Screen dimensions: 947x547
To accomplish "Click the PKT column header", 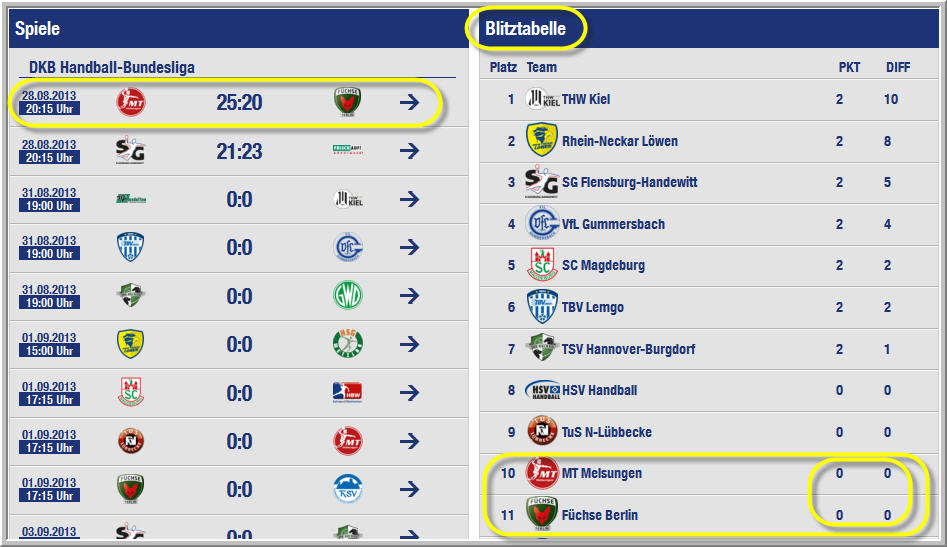I will (x=849, y=68).
